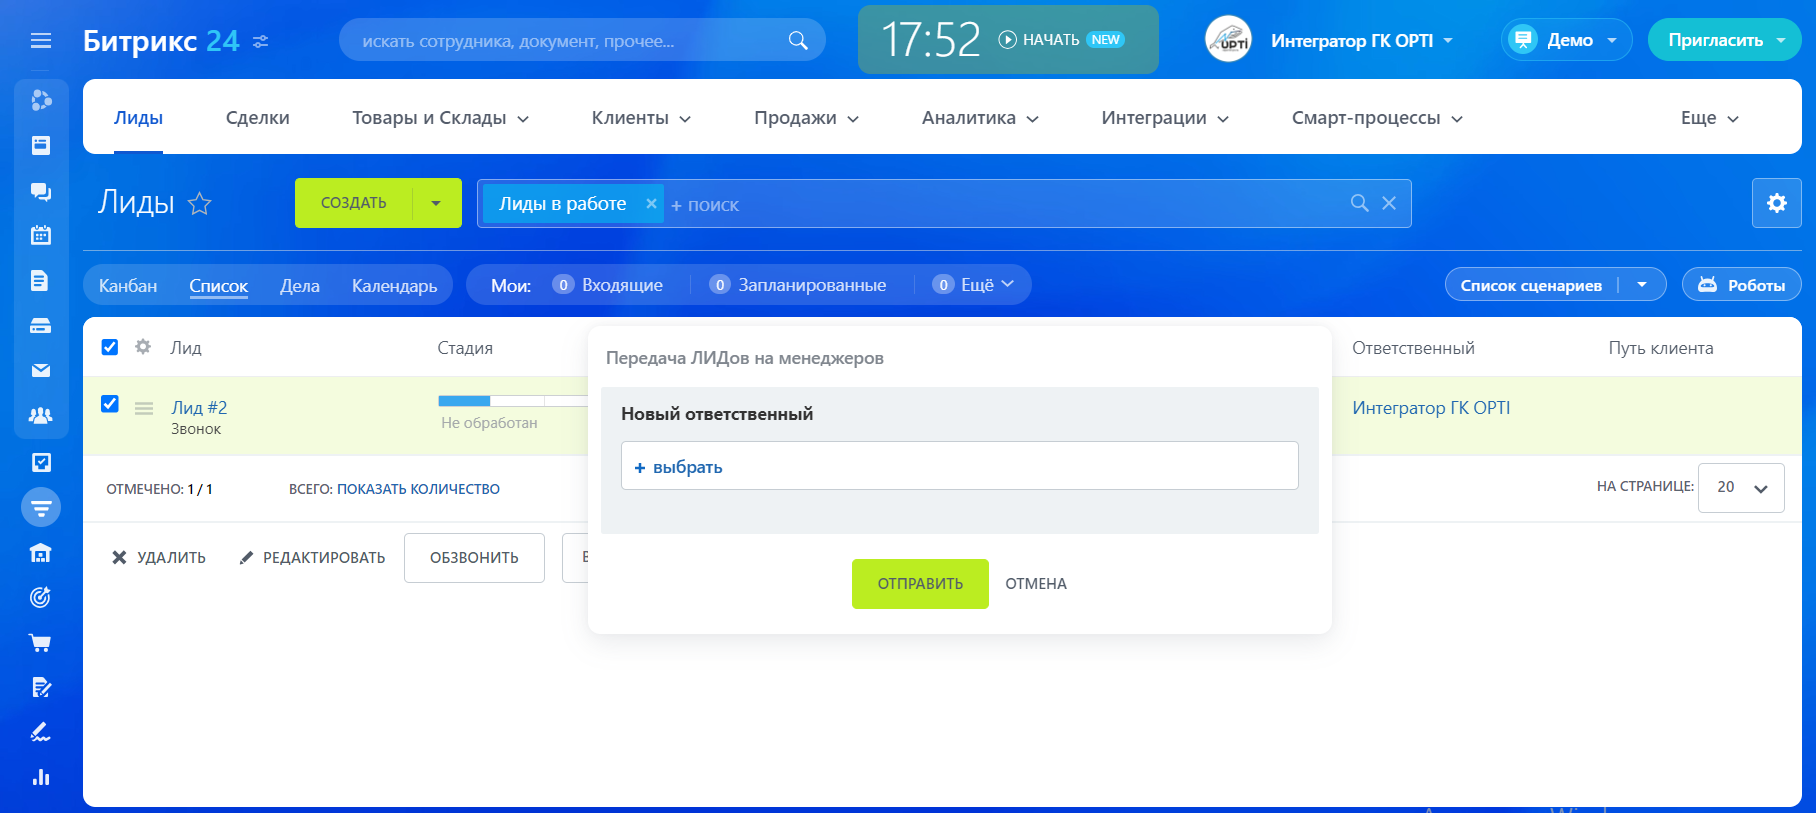Click УДАЛИТЬ to delete selected leads

[159, 558]
